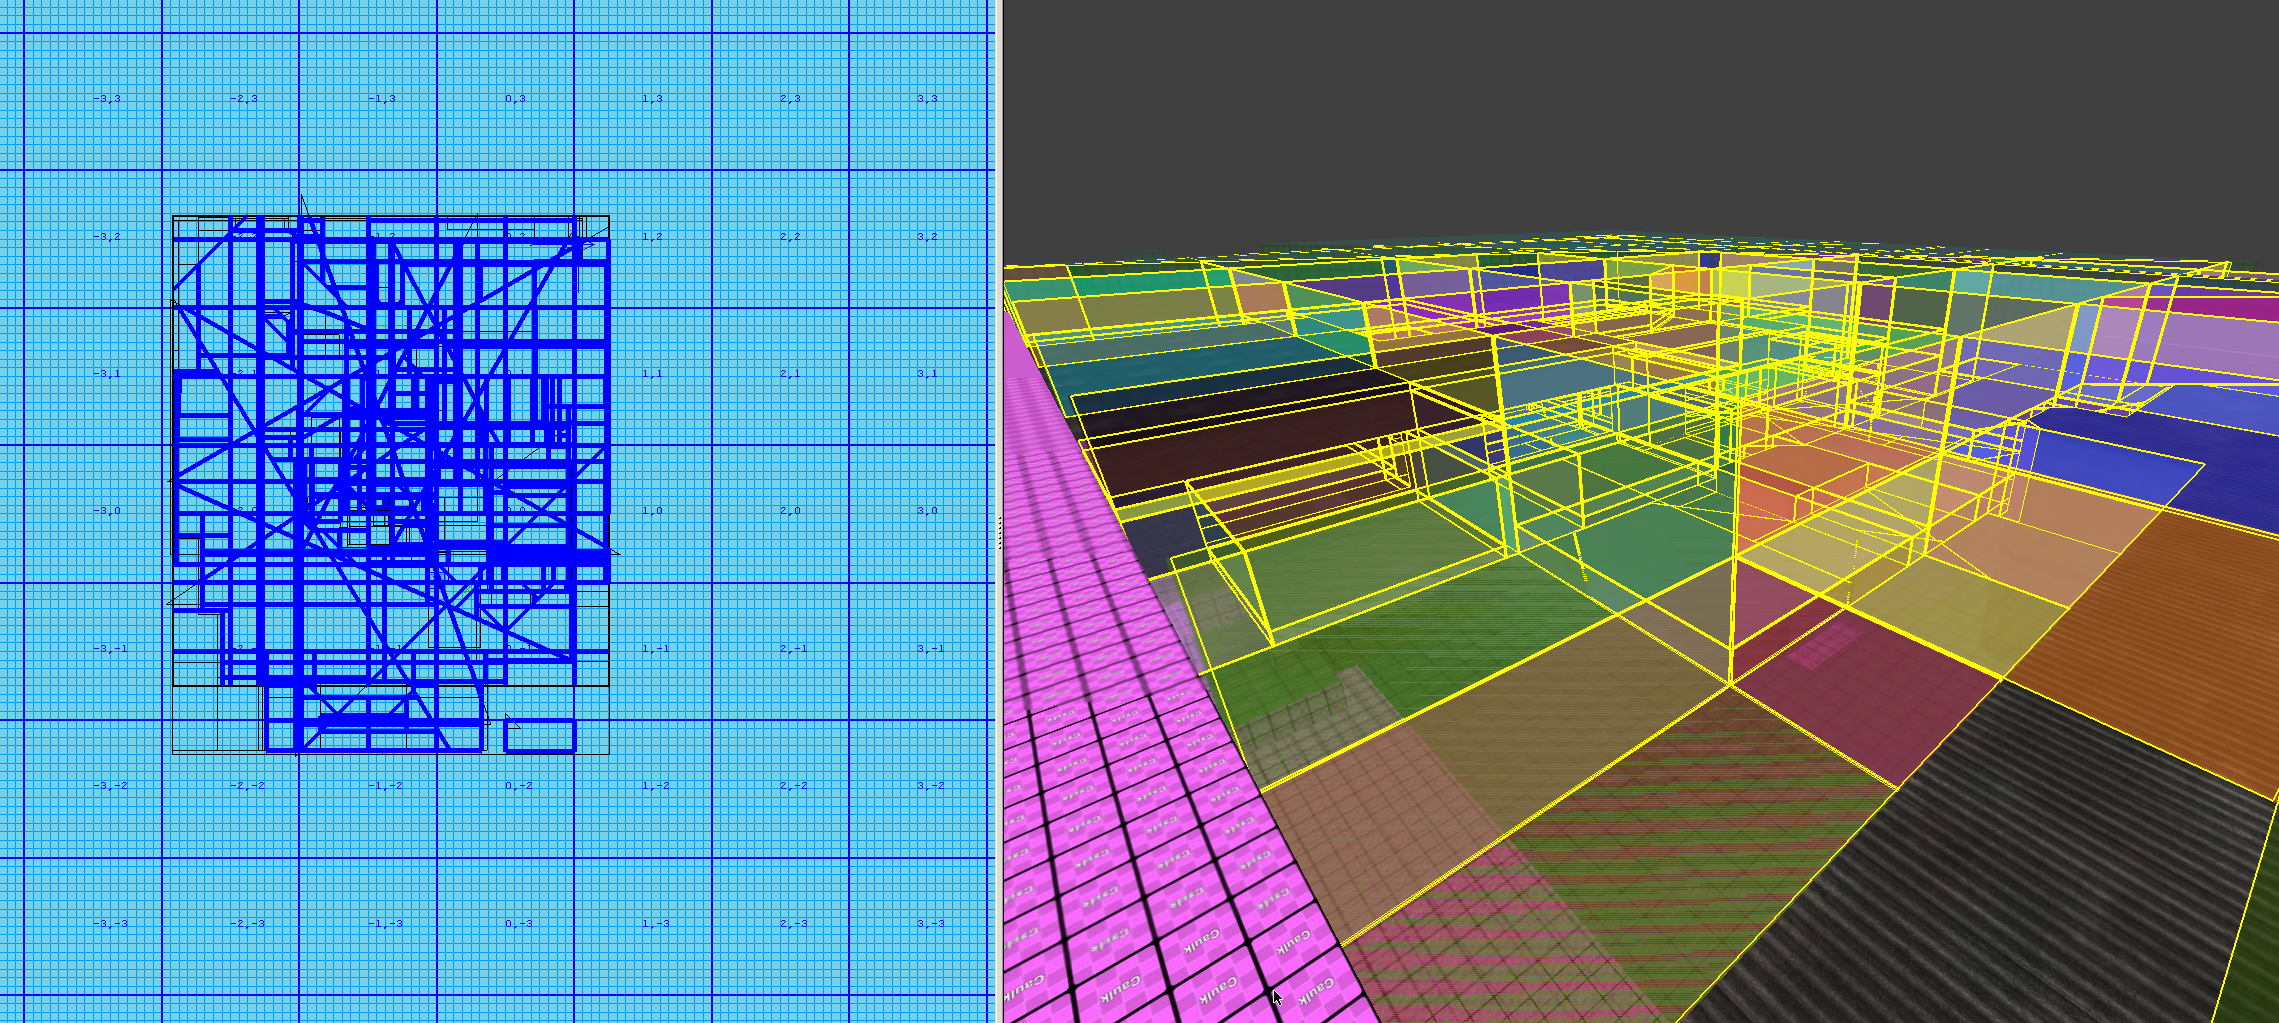The height and width of the screenshot is (1023, 2279).
Task: Click grid cell labeled 1,2
Action: click(x=652, y=237)
